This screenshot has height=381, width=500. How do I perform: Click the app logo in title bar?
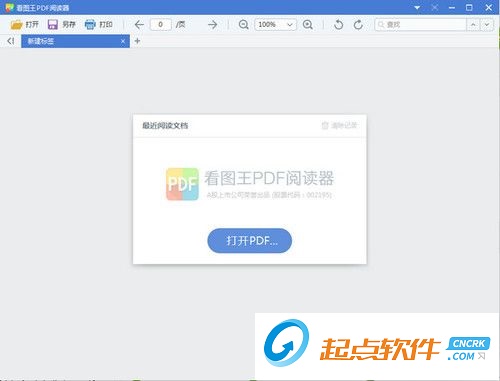9,7
